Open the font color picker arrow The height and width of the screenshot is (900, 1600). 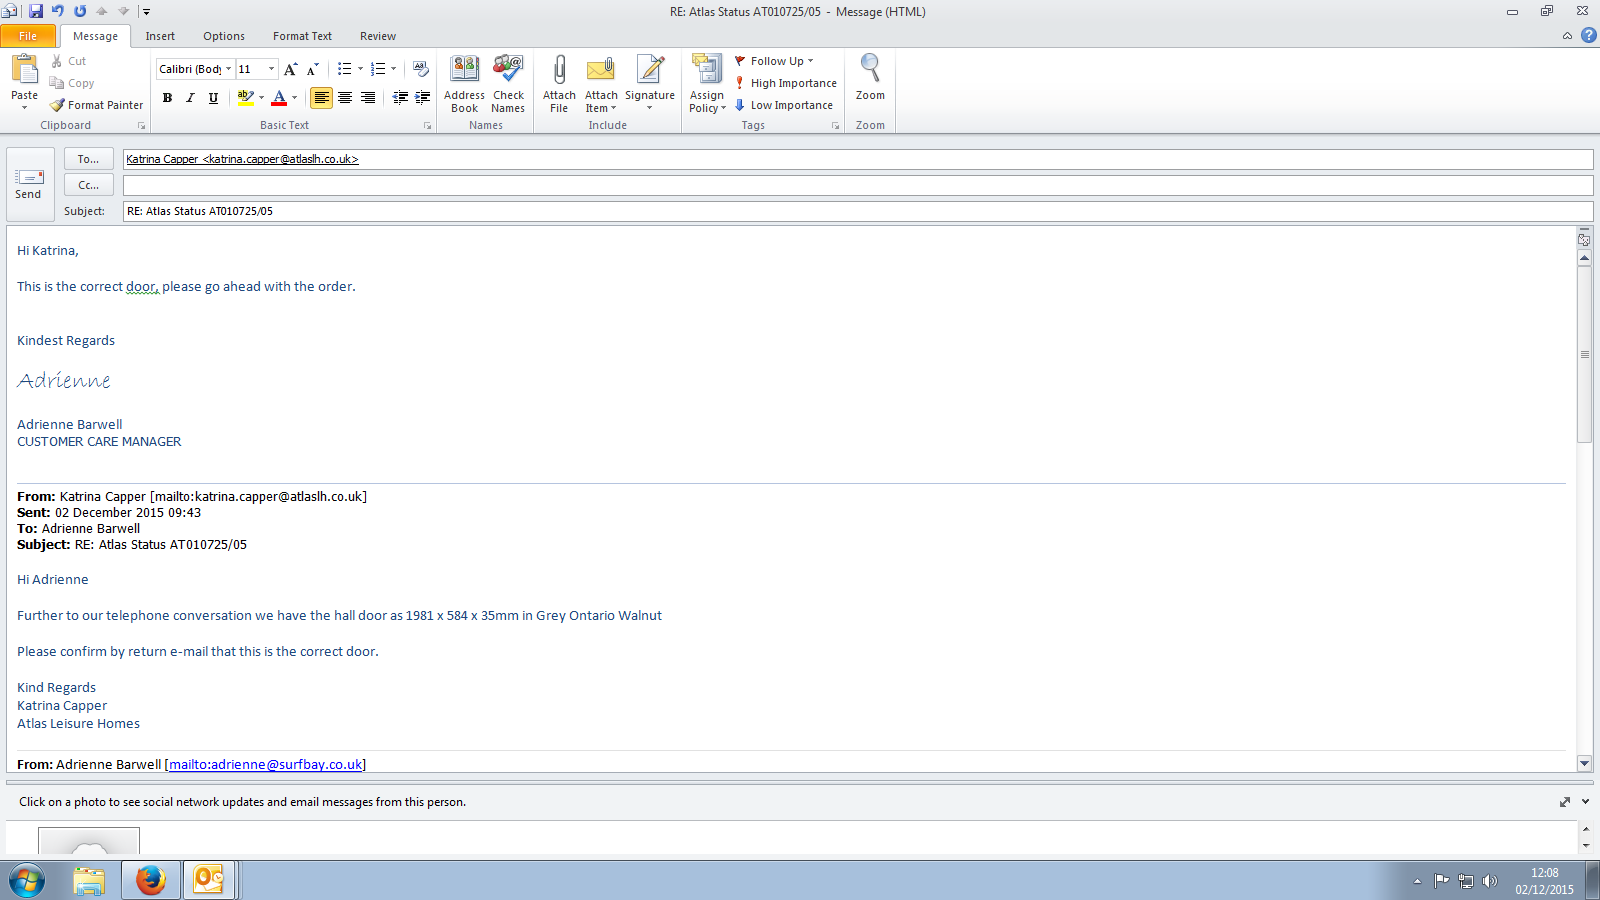click(x=294, y=98)
